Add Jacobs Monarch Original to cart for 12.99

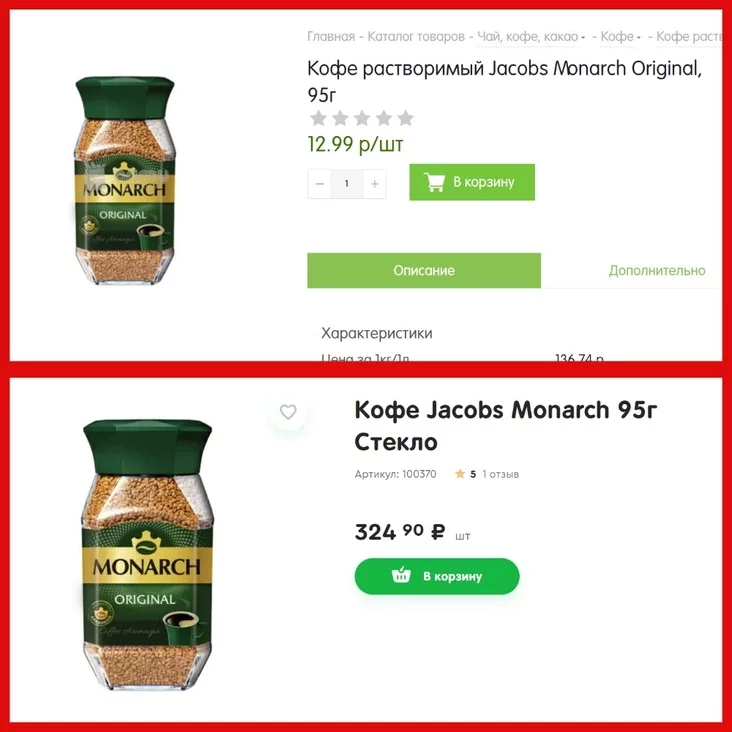(x=472, y=182)
